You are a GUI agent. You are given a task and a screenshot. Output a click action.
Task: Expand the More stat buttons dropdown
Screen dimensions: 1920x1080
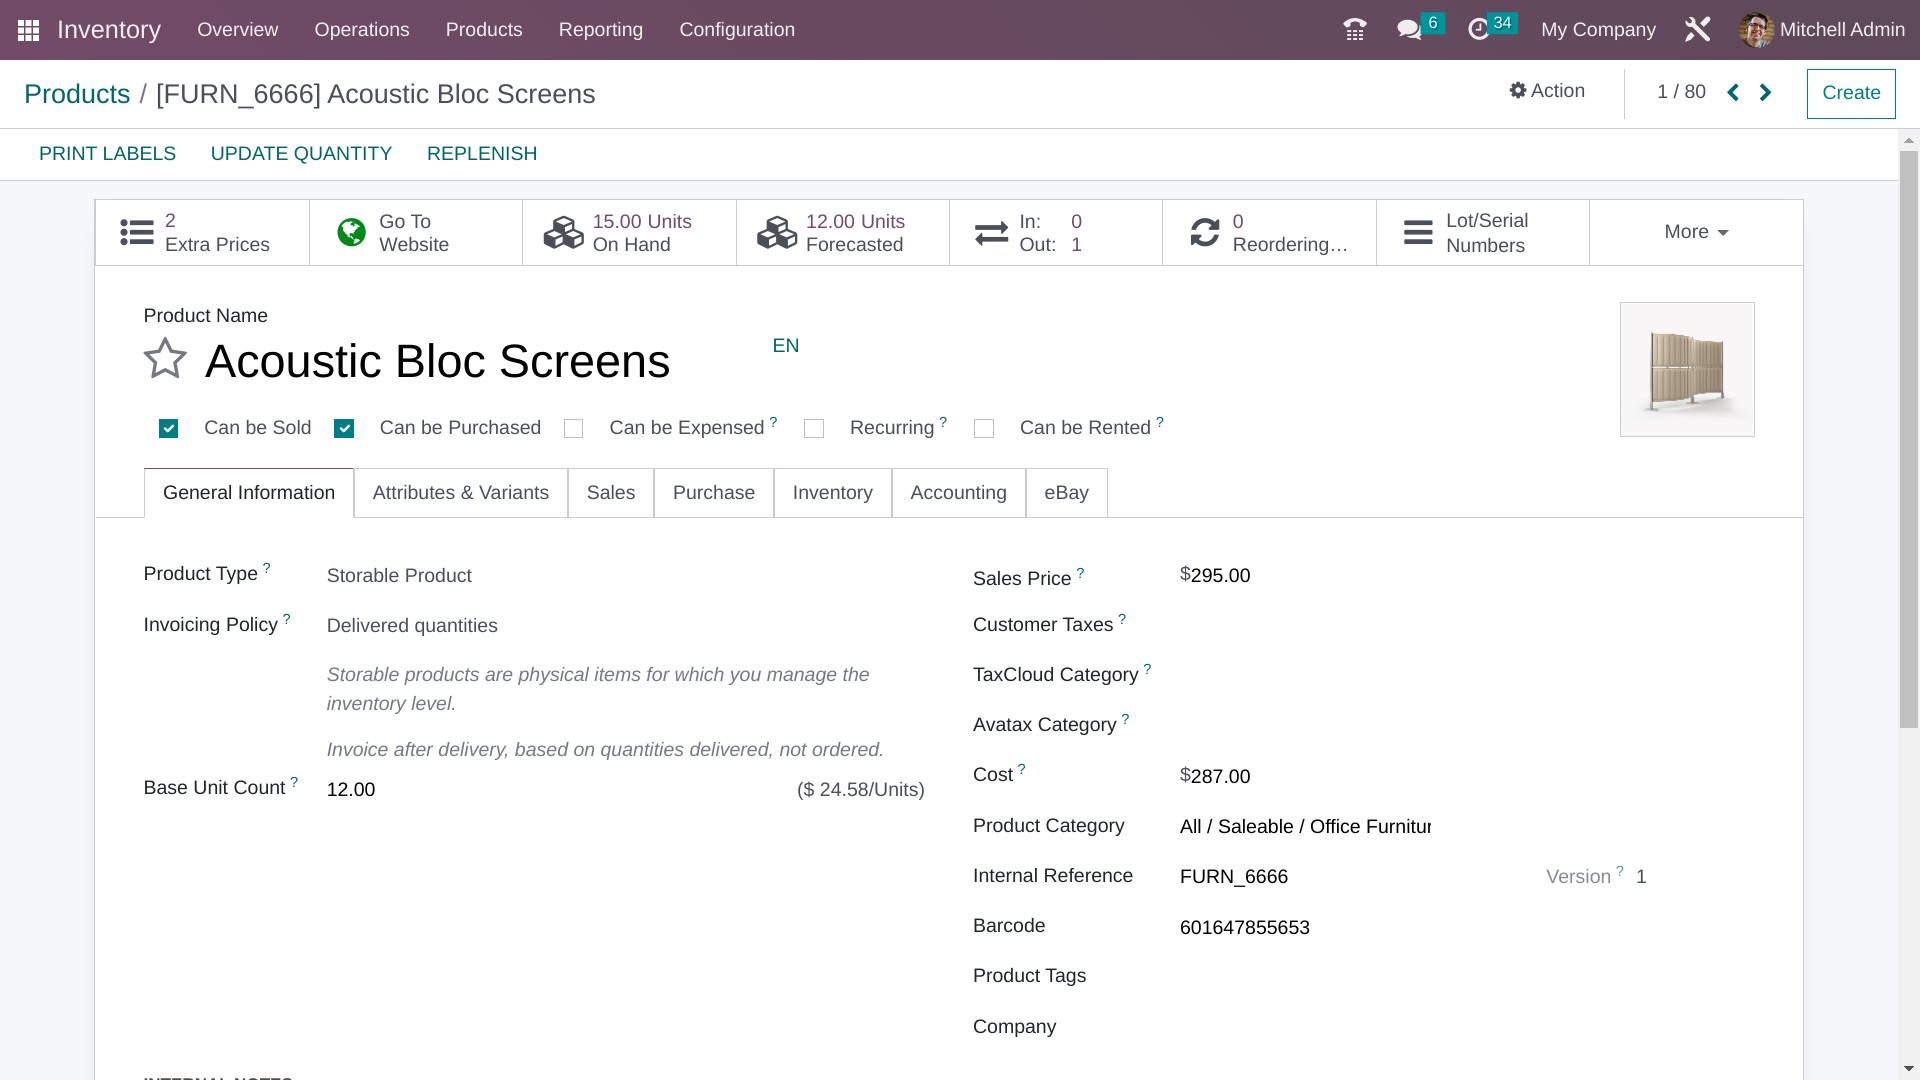pos(1696,232)
